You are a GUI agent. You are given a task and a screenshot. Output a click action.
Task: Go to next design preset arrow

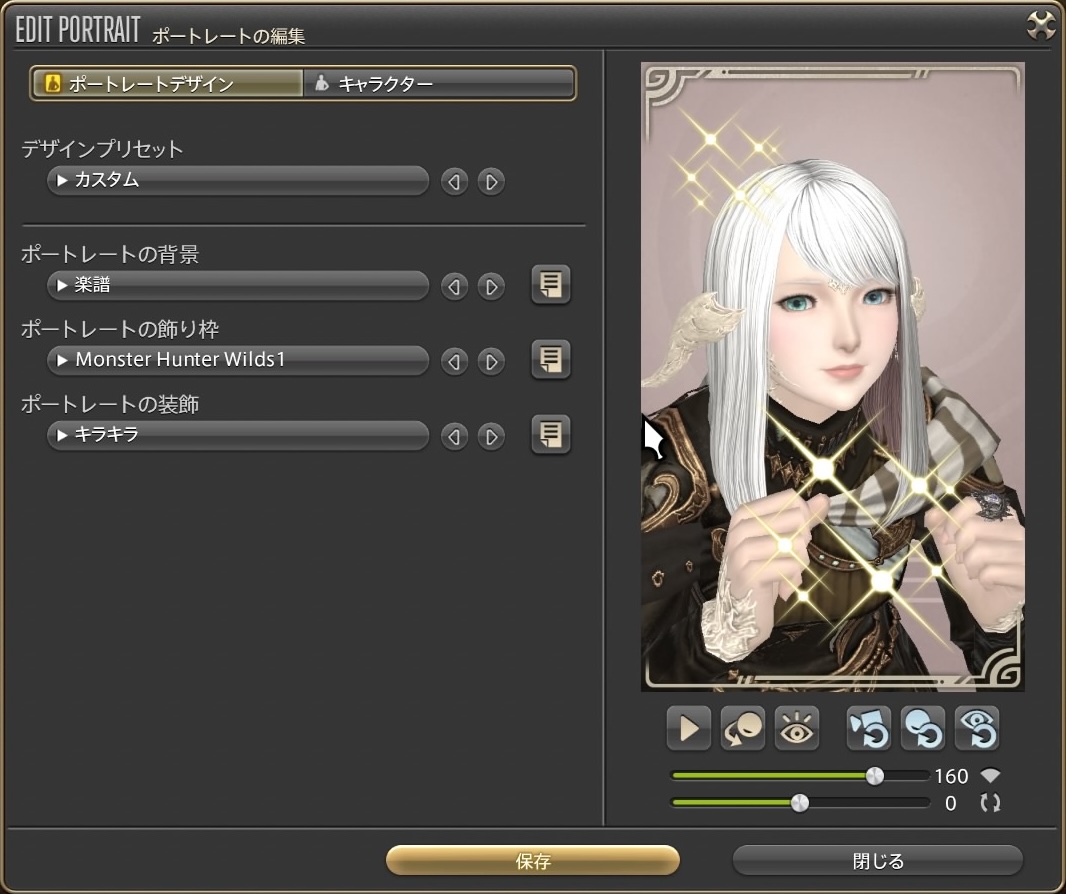tap(490, 182)
